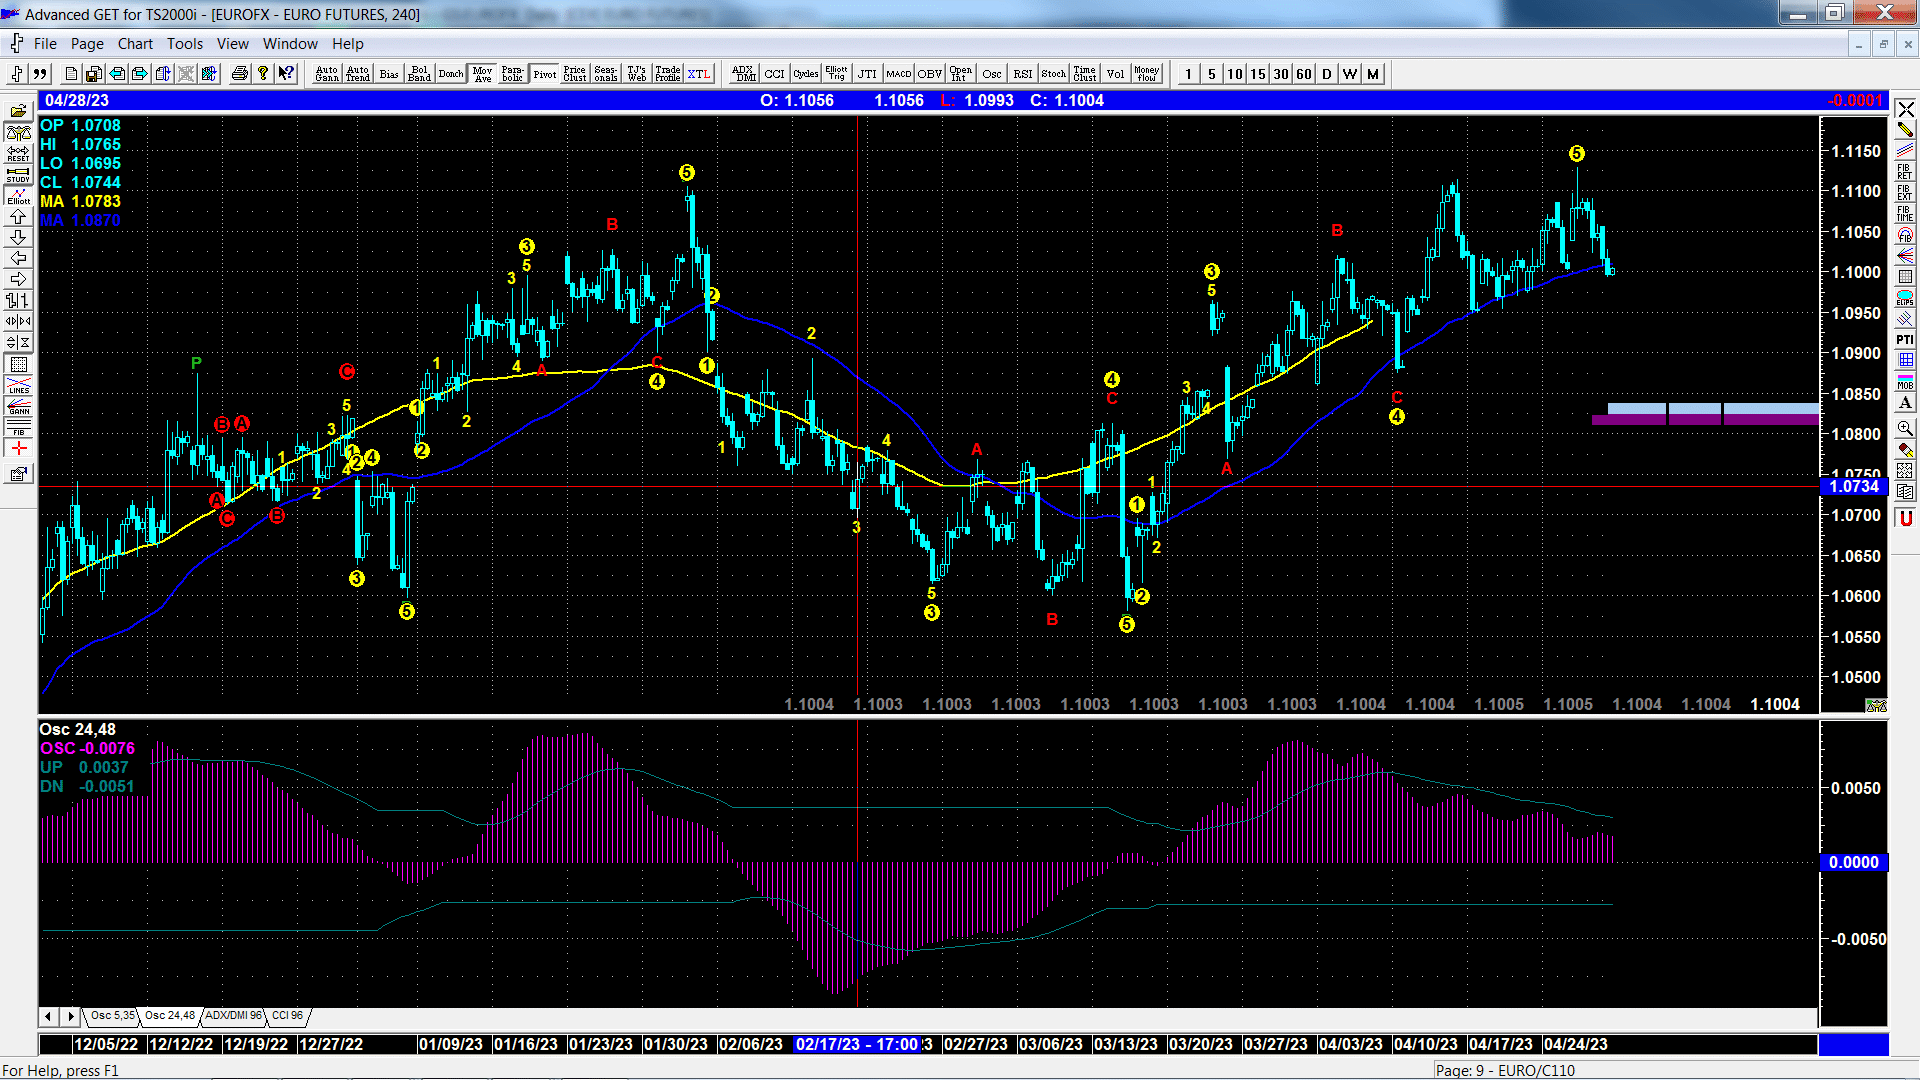Click the previous page left-arrow icon
This screenshot has width=1920, height=1080.
116,73
